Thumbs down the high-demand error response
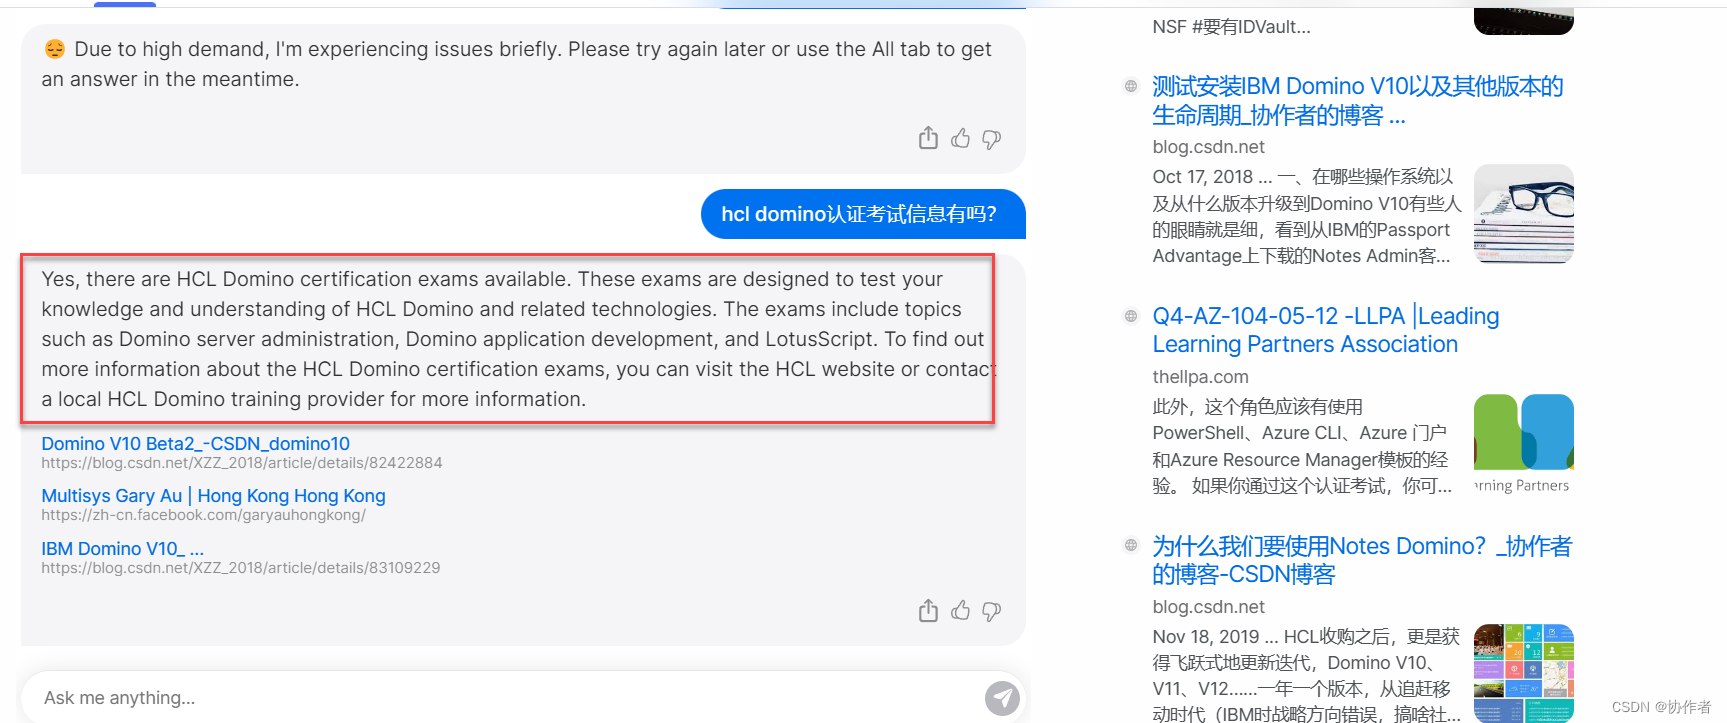The image size is (1727, 723). (991, 139)
